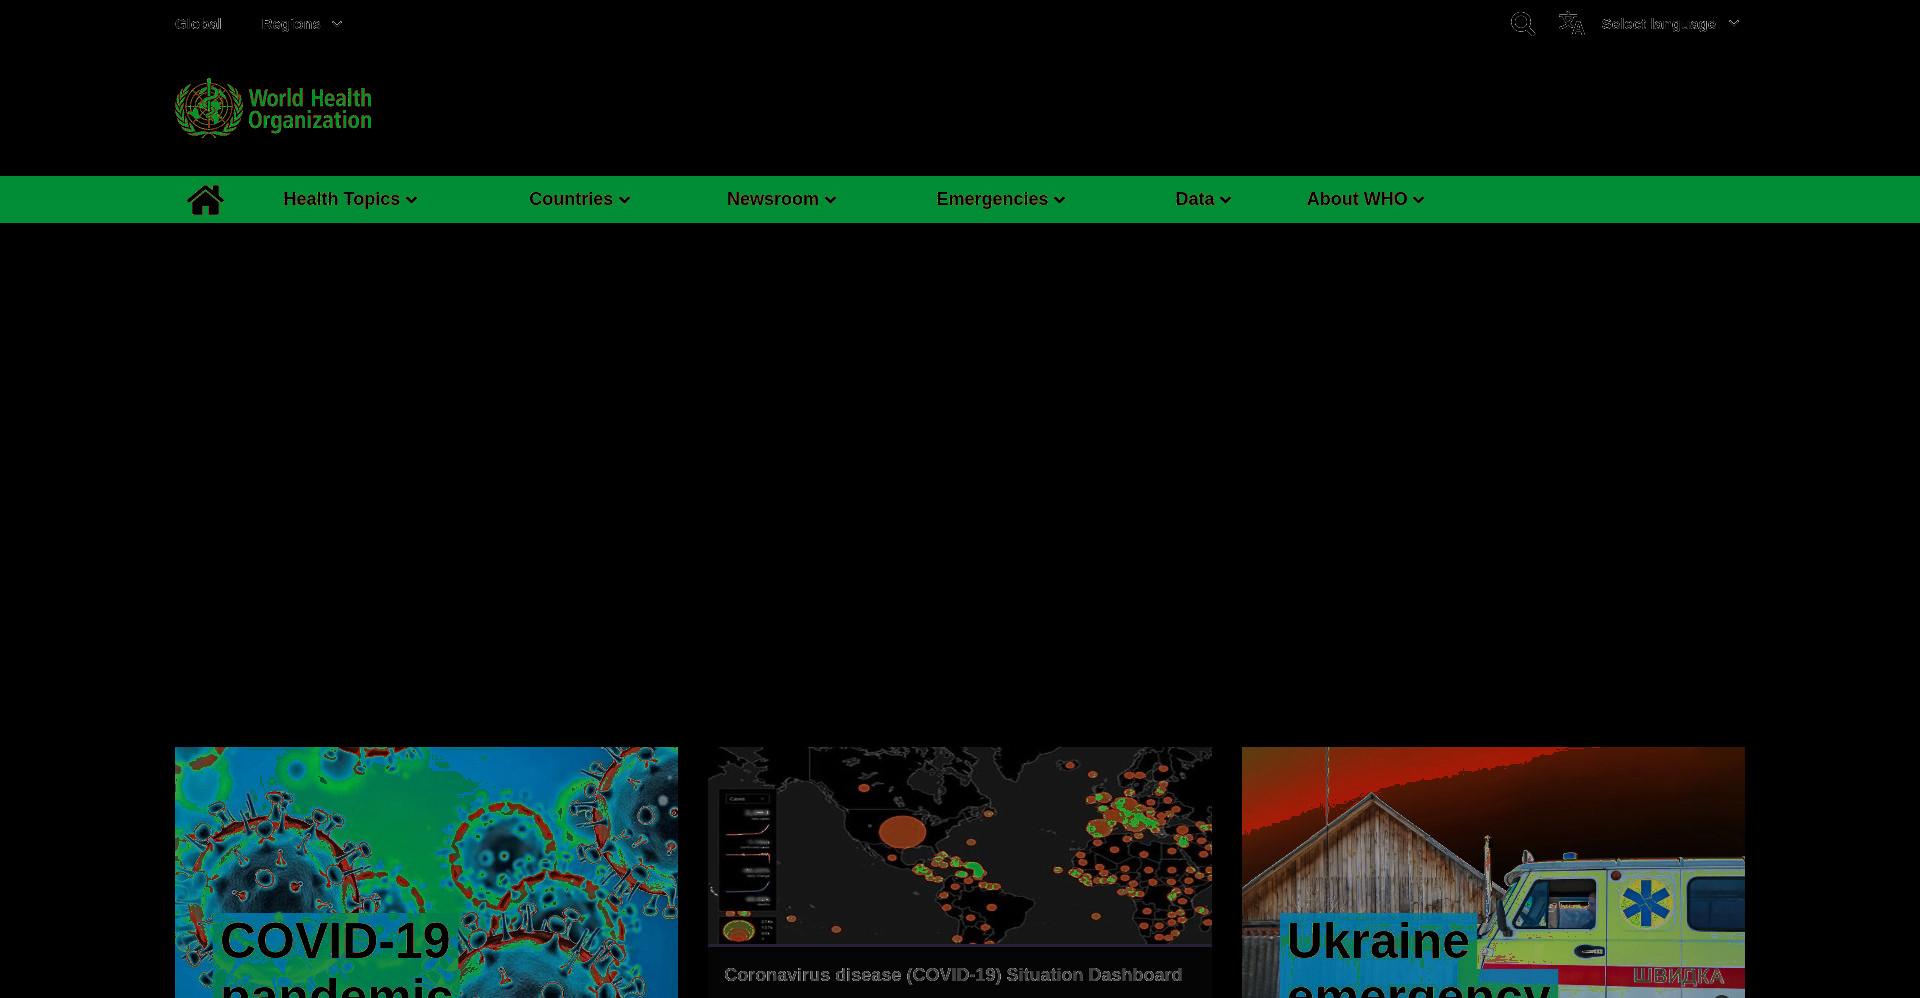Open the Newsroom menu
Screen dimensions: 1920x998
tap(781, 199)
